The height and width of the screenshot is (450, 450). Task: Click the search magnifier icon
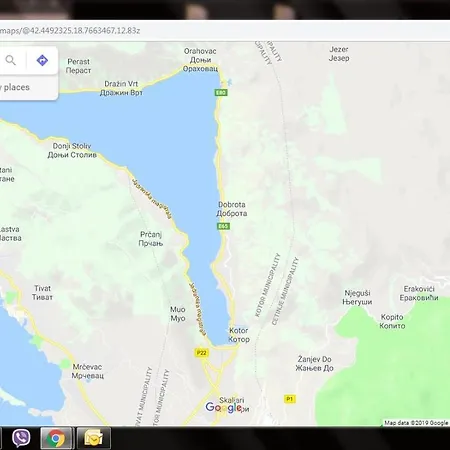(11, 60)
